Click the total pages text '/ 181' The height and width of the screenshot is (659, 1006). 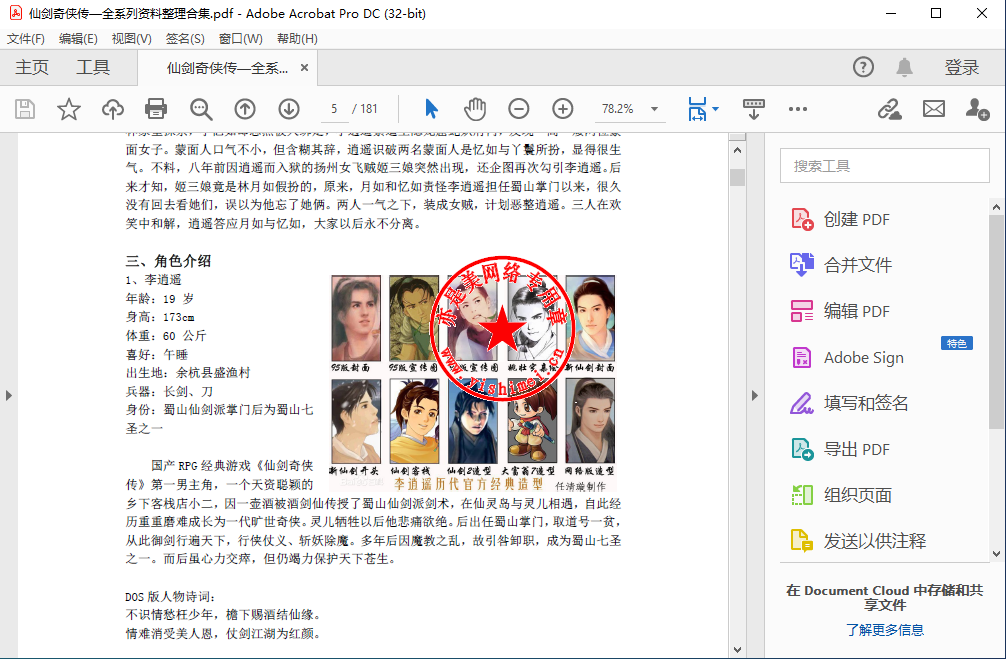click(x=365, y=109)
